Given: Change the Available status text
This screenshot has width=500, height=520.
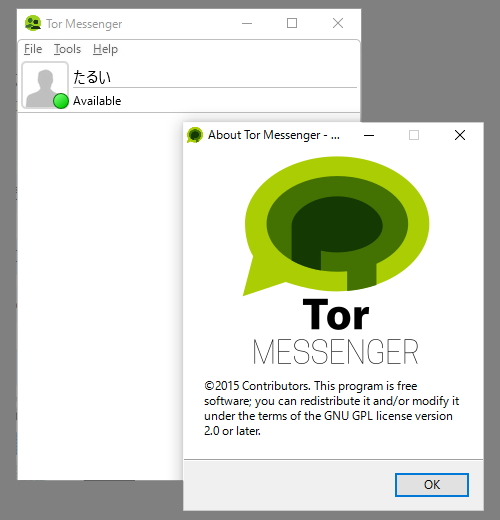Looking at the screenshot, I should (x=97, y=101).
